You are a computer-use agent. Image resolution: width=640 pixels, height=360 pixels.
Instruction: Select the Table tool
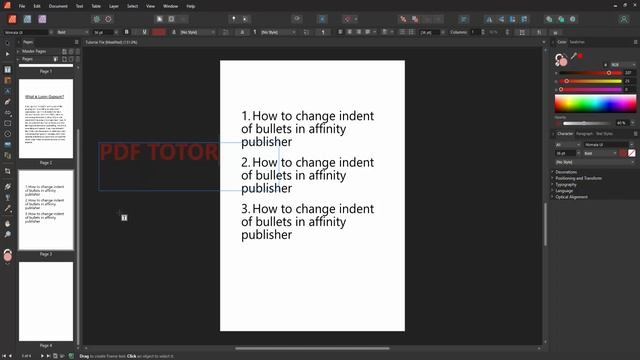tap(7, 80)
